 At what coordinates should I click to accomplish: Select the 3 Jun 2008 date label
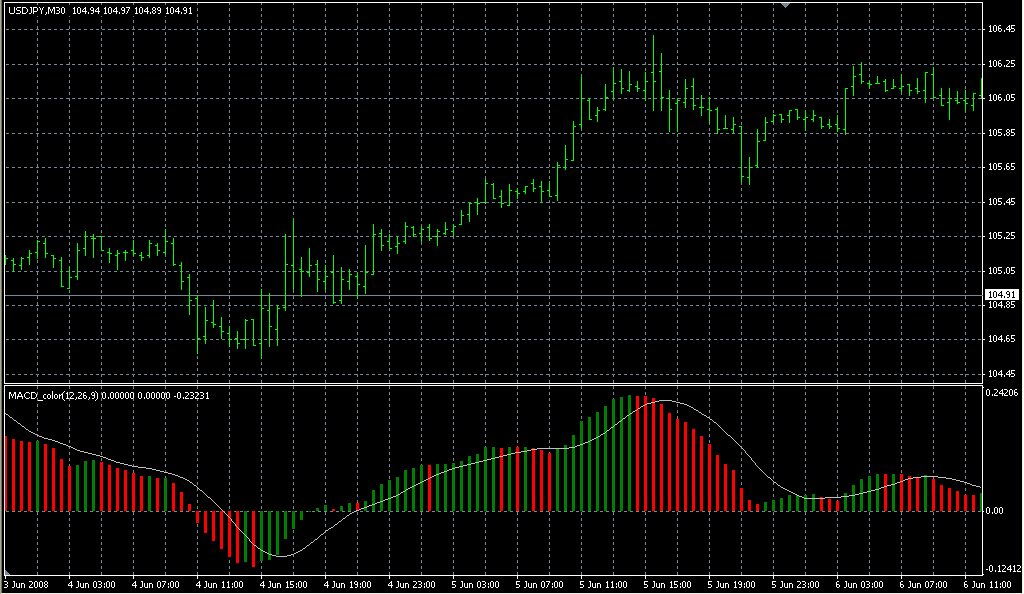click(26, 584)
